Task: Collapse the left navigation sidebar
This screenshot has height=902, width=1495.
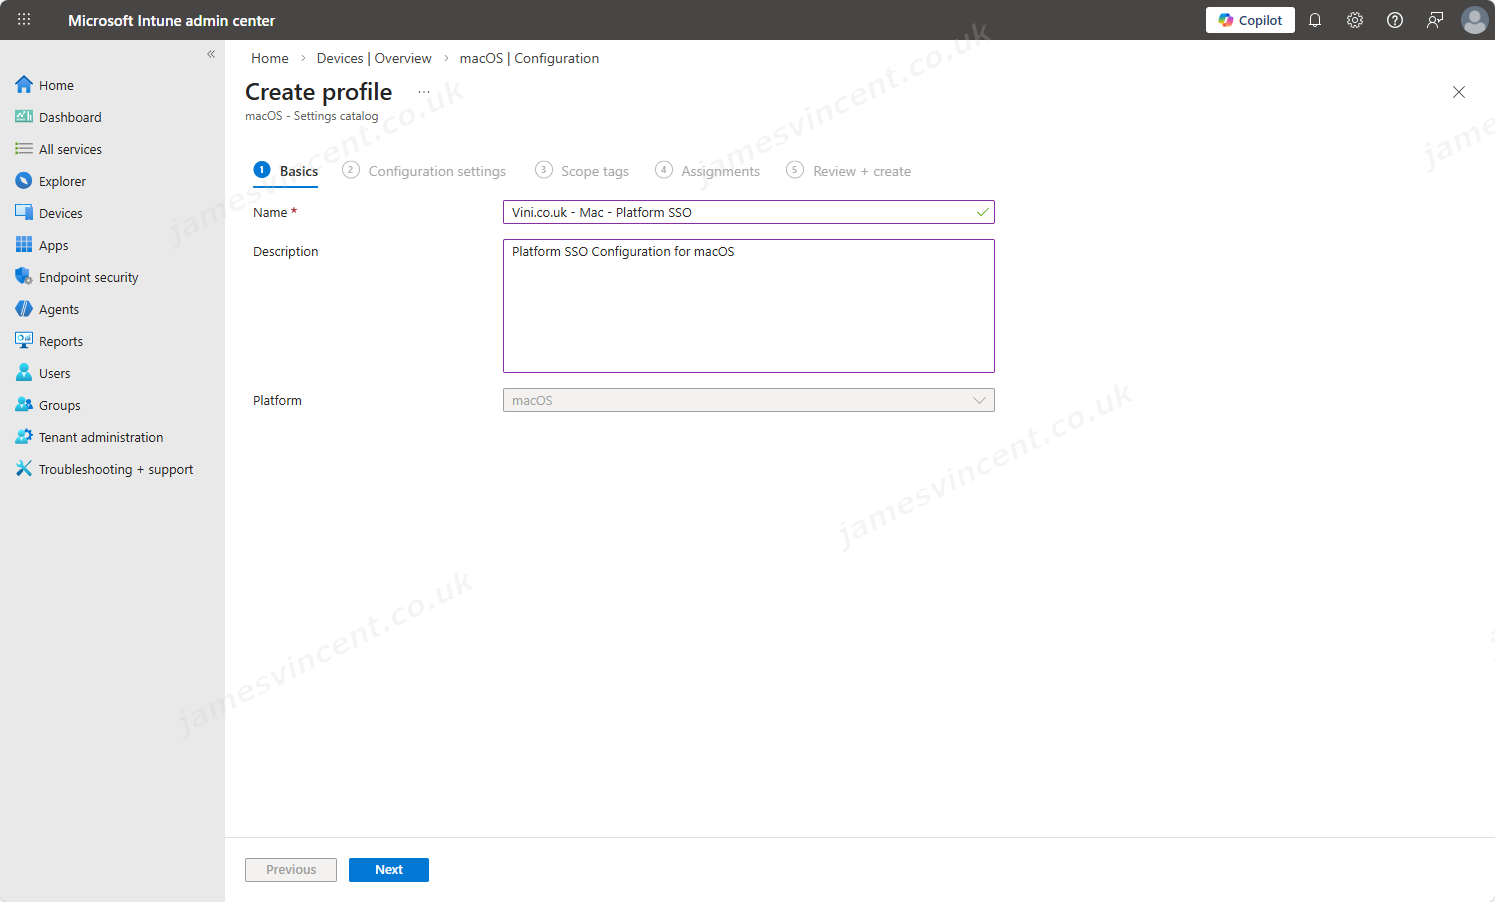Action: point(211,54)
